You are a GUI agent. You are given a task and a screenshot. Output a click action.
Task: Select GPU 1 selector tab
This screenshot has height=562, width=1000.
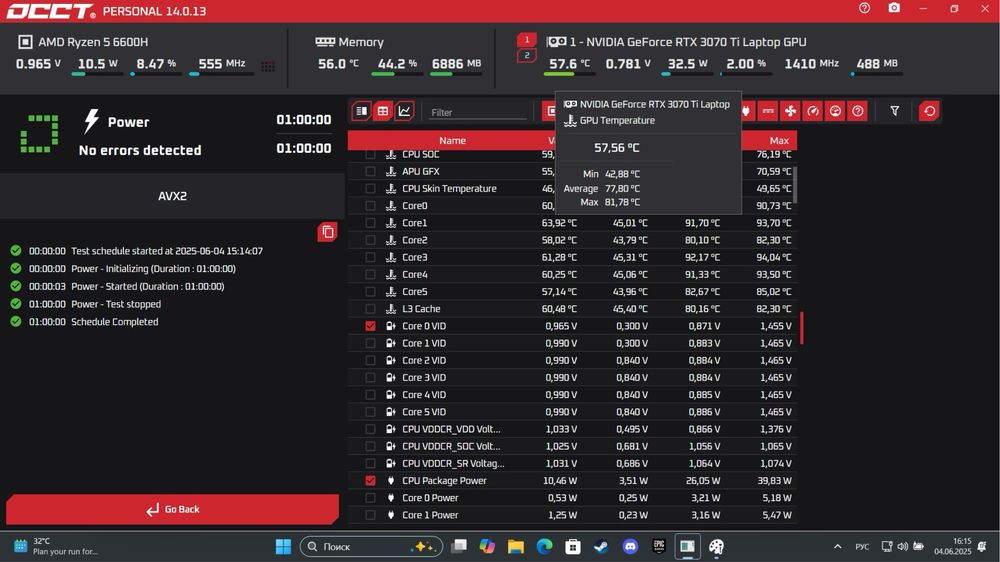527,40
